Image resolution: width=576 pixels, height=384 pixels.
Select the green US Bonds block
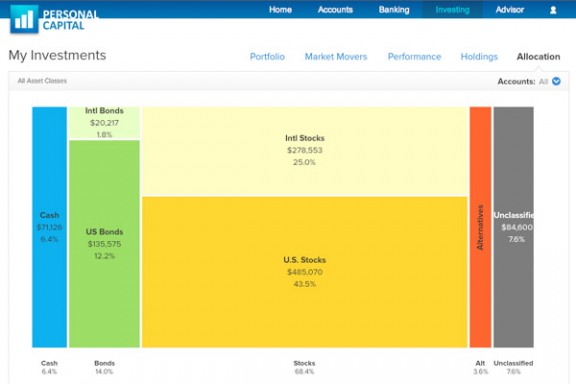coord(104,244)
